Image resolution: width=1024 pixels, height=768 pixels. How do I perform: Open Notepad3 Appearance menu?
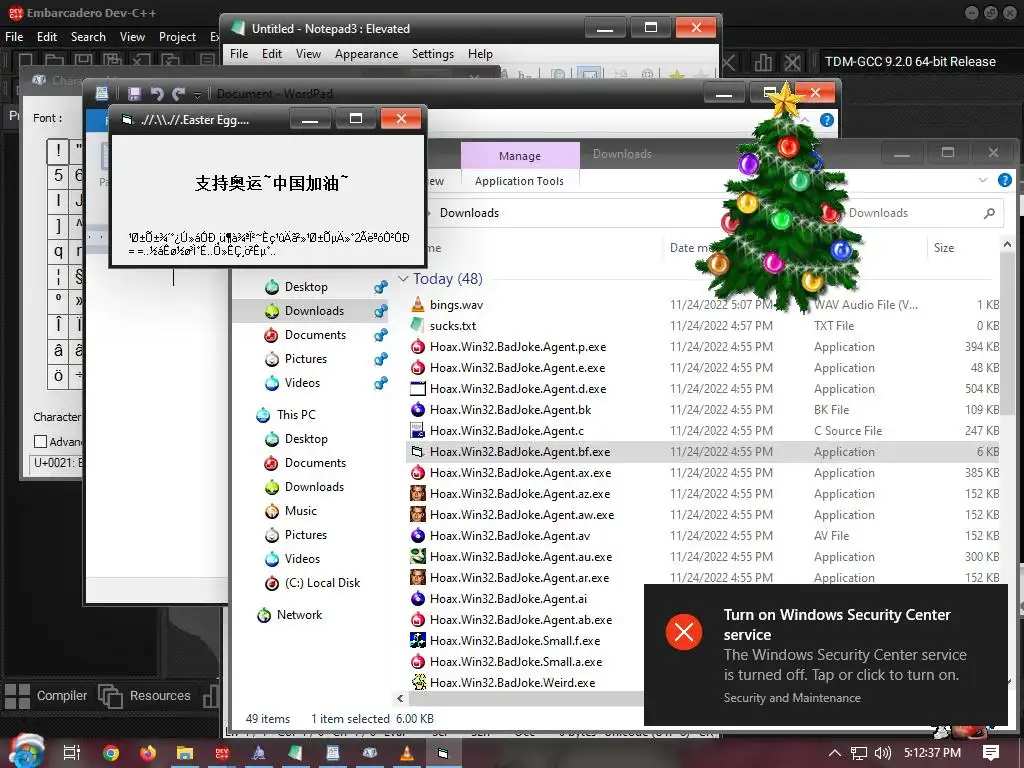coord(366,54)
